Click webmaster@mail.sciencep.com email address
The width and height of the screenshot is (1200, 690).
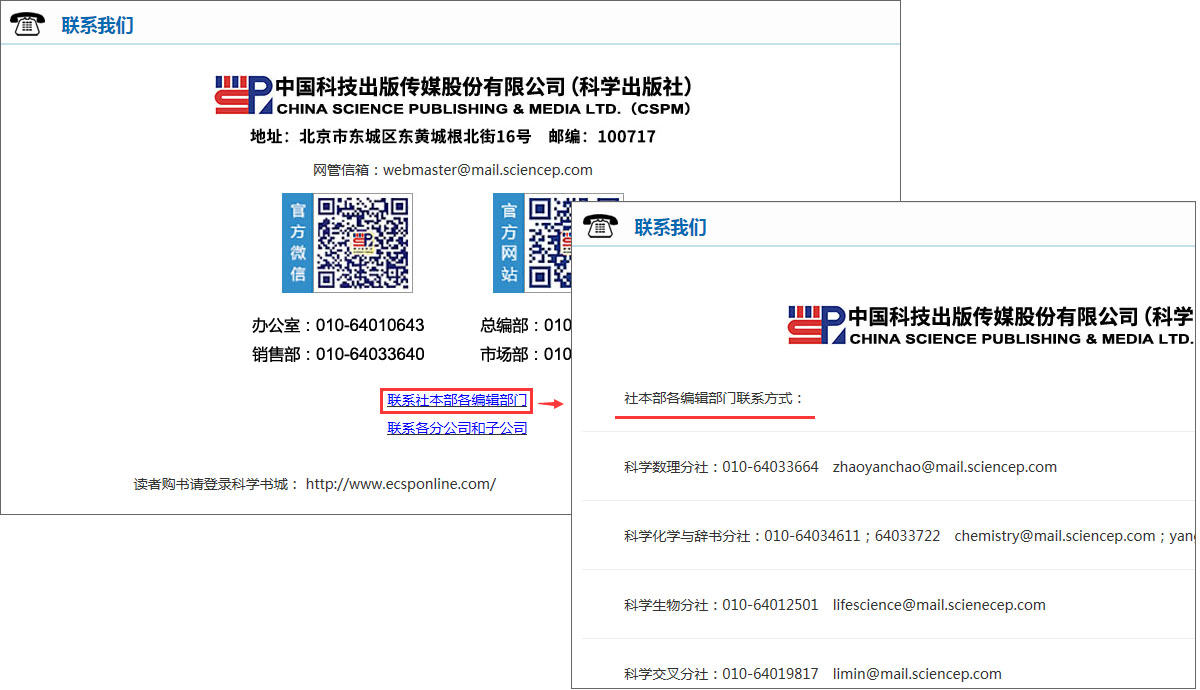(488, 170)
